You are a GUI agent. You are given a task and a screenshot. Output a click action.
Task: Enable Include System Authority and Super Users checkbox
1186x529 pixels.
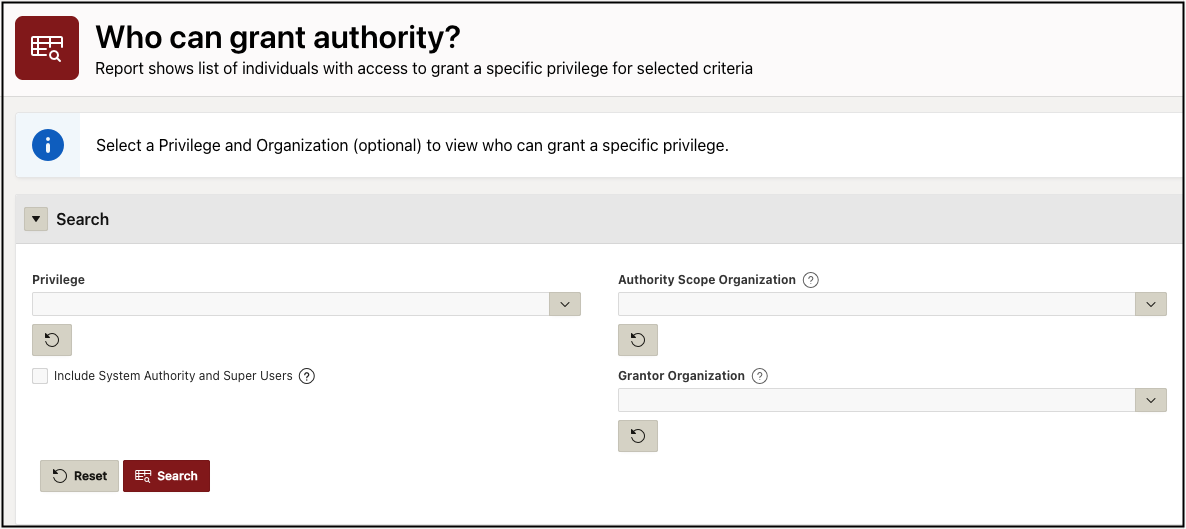pyautogui.click(x=40, y=376)
